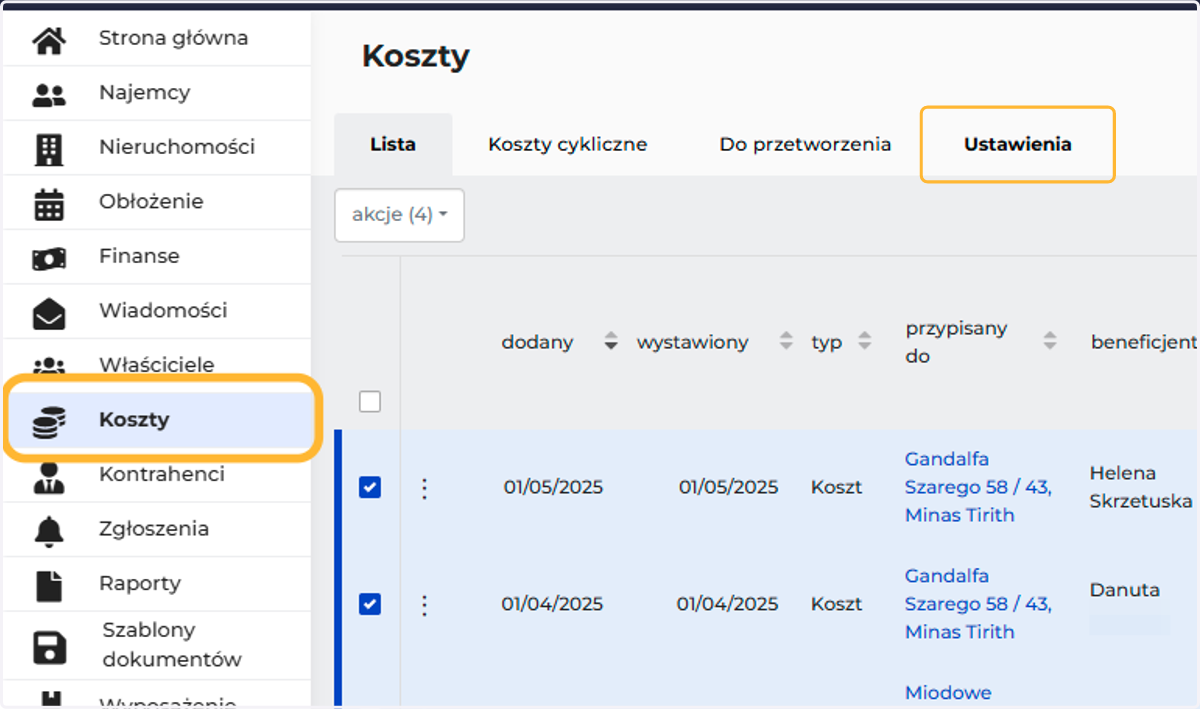Switch to the Lista tab
Viewport: 1200px width, 709px height.
393,144
